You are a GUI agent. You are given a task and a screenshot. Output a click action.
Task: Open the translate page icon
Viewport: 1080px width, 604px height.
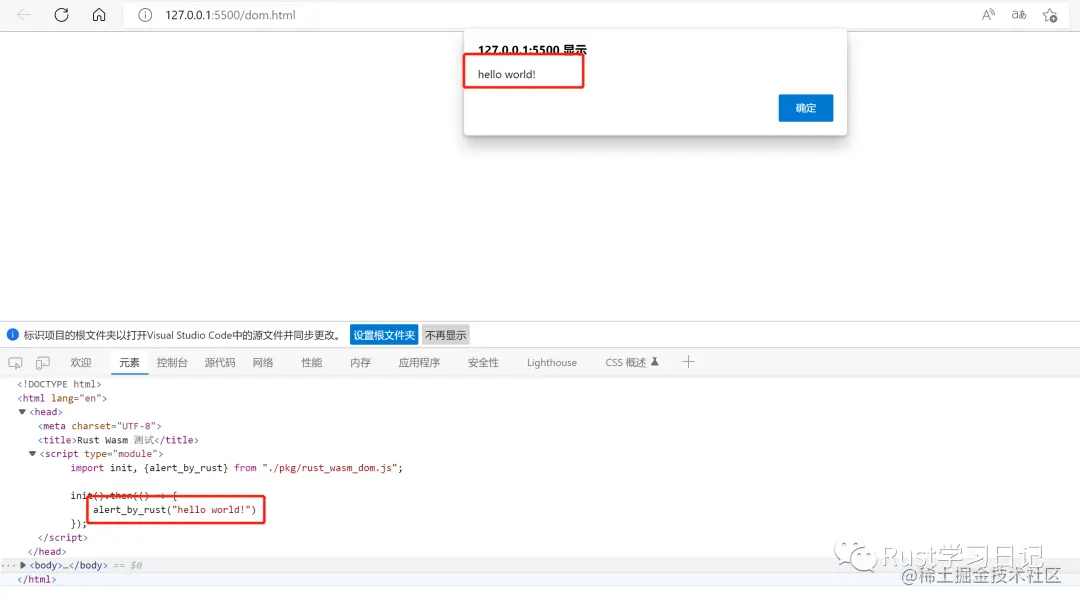pos(1019,14)
